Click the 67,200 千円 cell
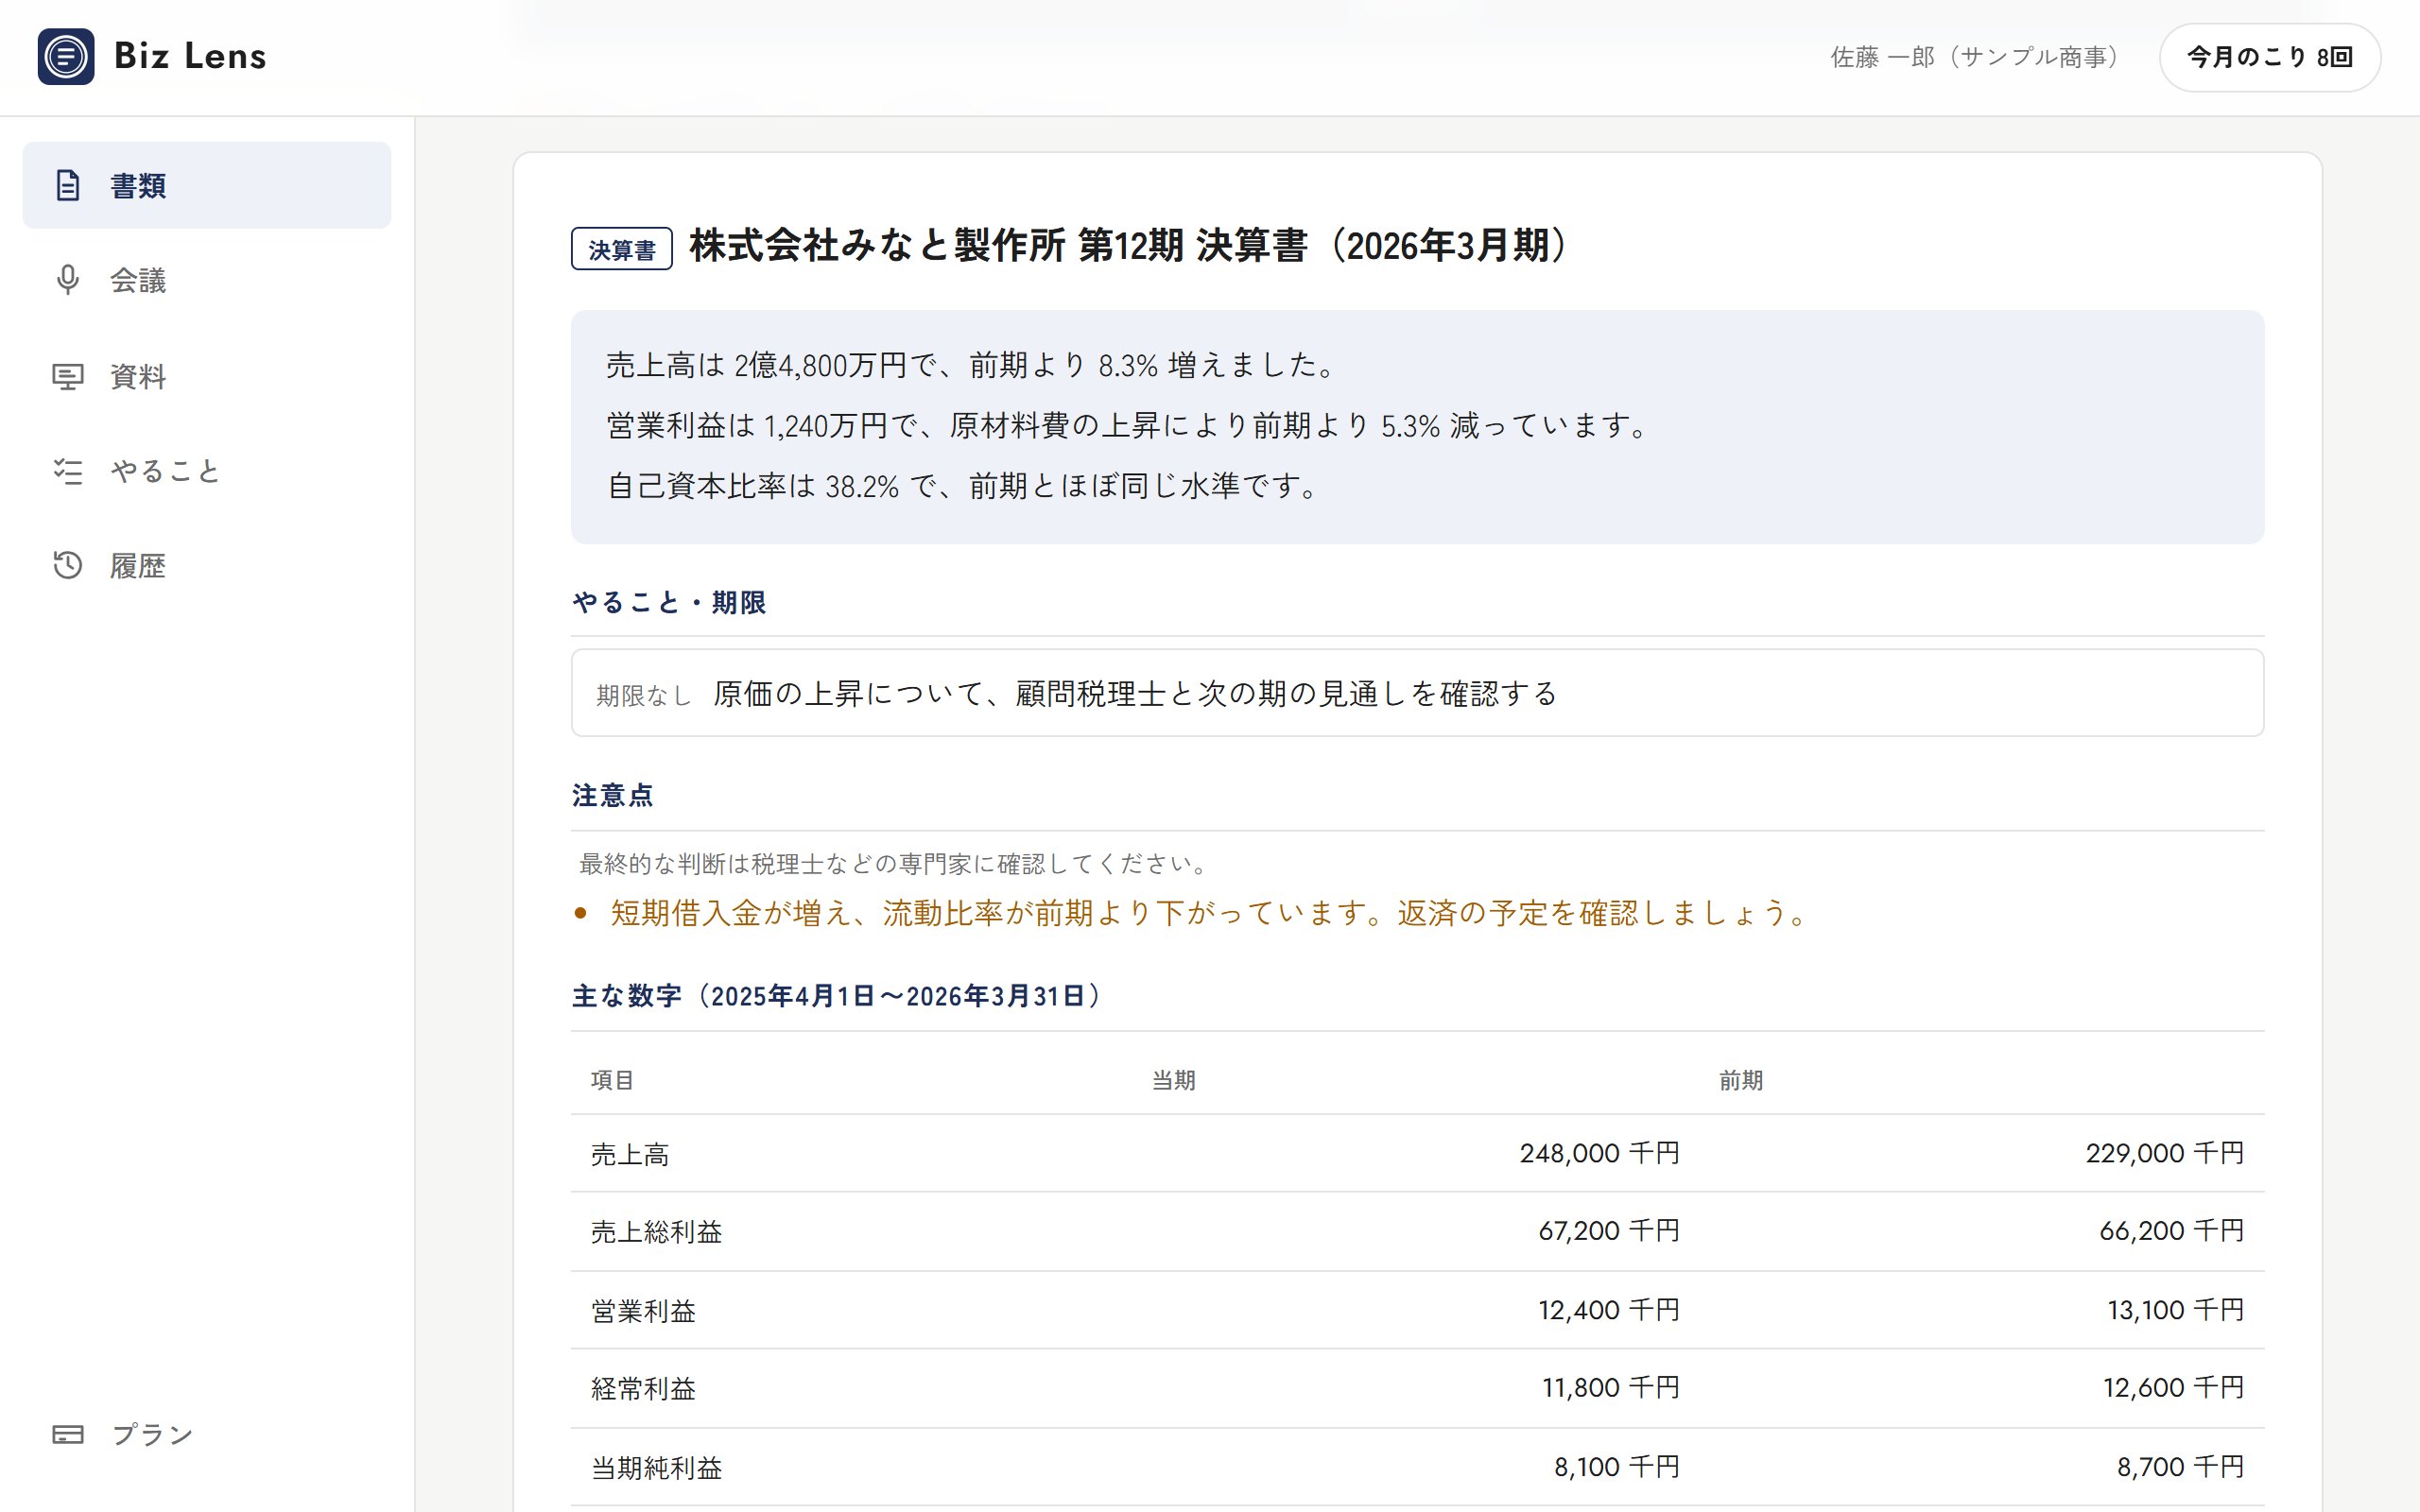The width and height of the screenshot is (2420, 1512). [x=1609, y=1230]
